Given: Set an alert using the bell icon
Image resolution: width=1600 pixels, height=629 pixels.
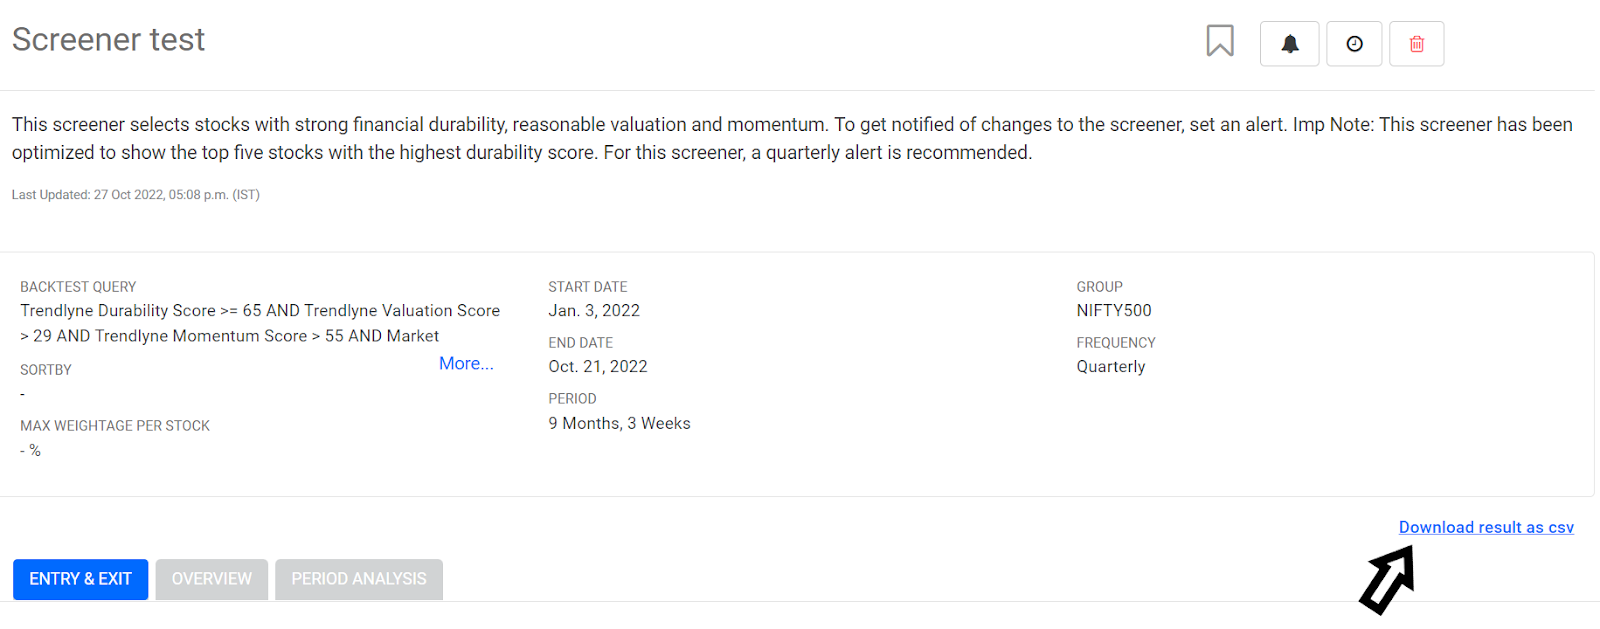Looking at the screenshot, I should coord(1290,44).
